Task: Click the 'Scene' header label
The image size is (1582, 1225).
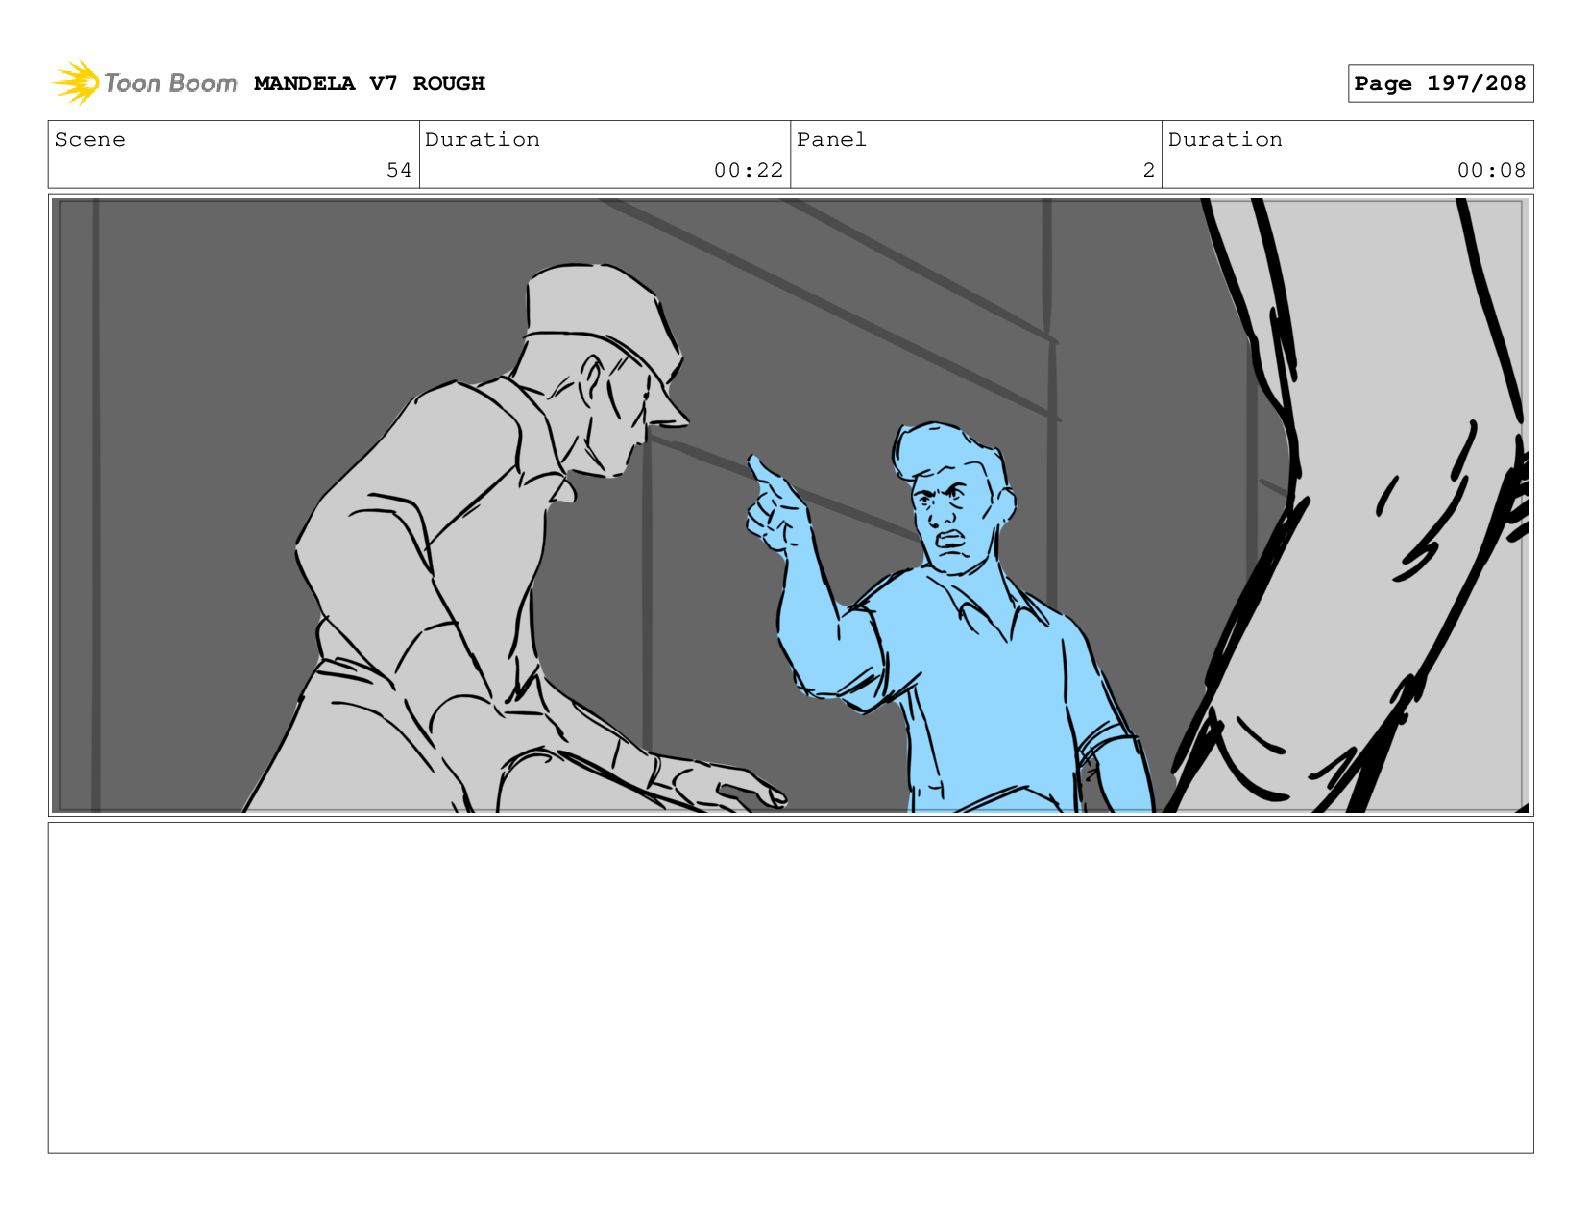Action: click(90, 140)
